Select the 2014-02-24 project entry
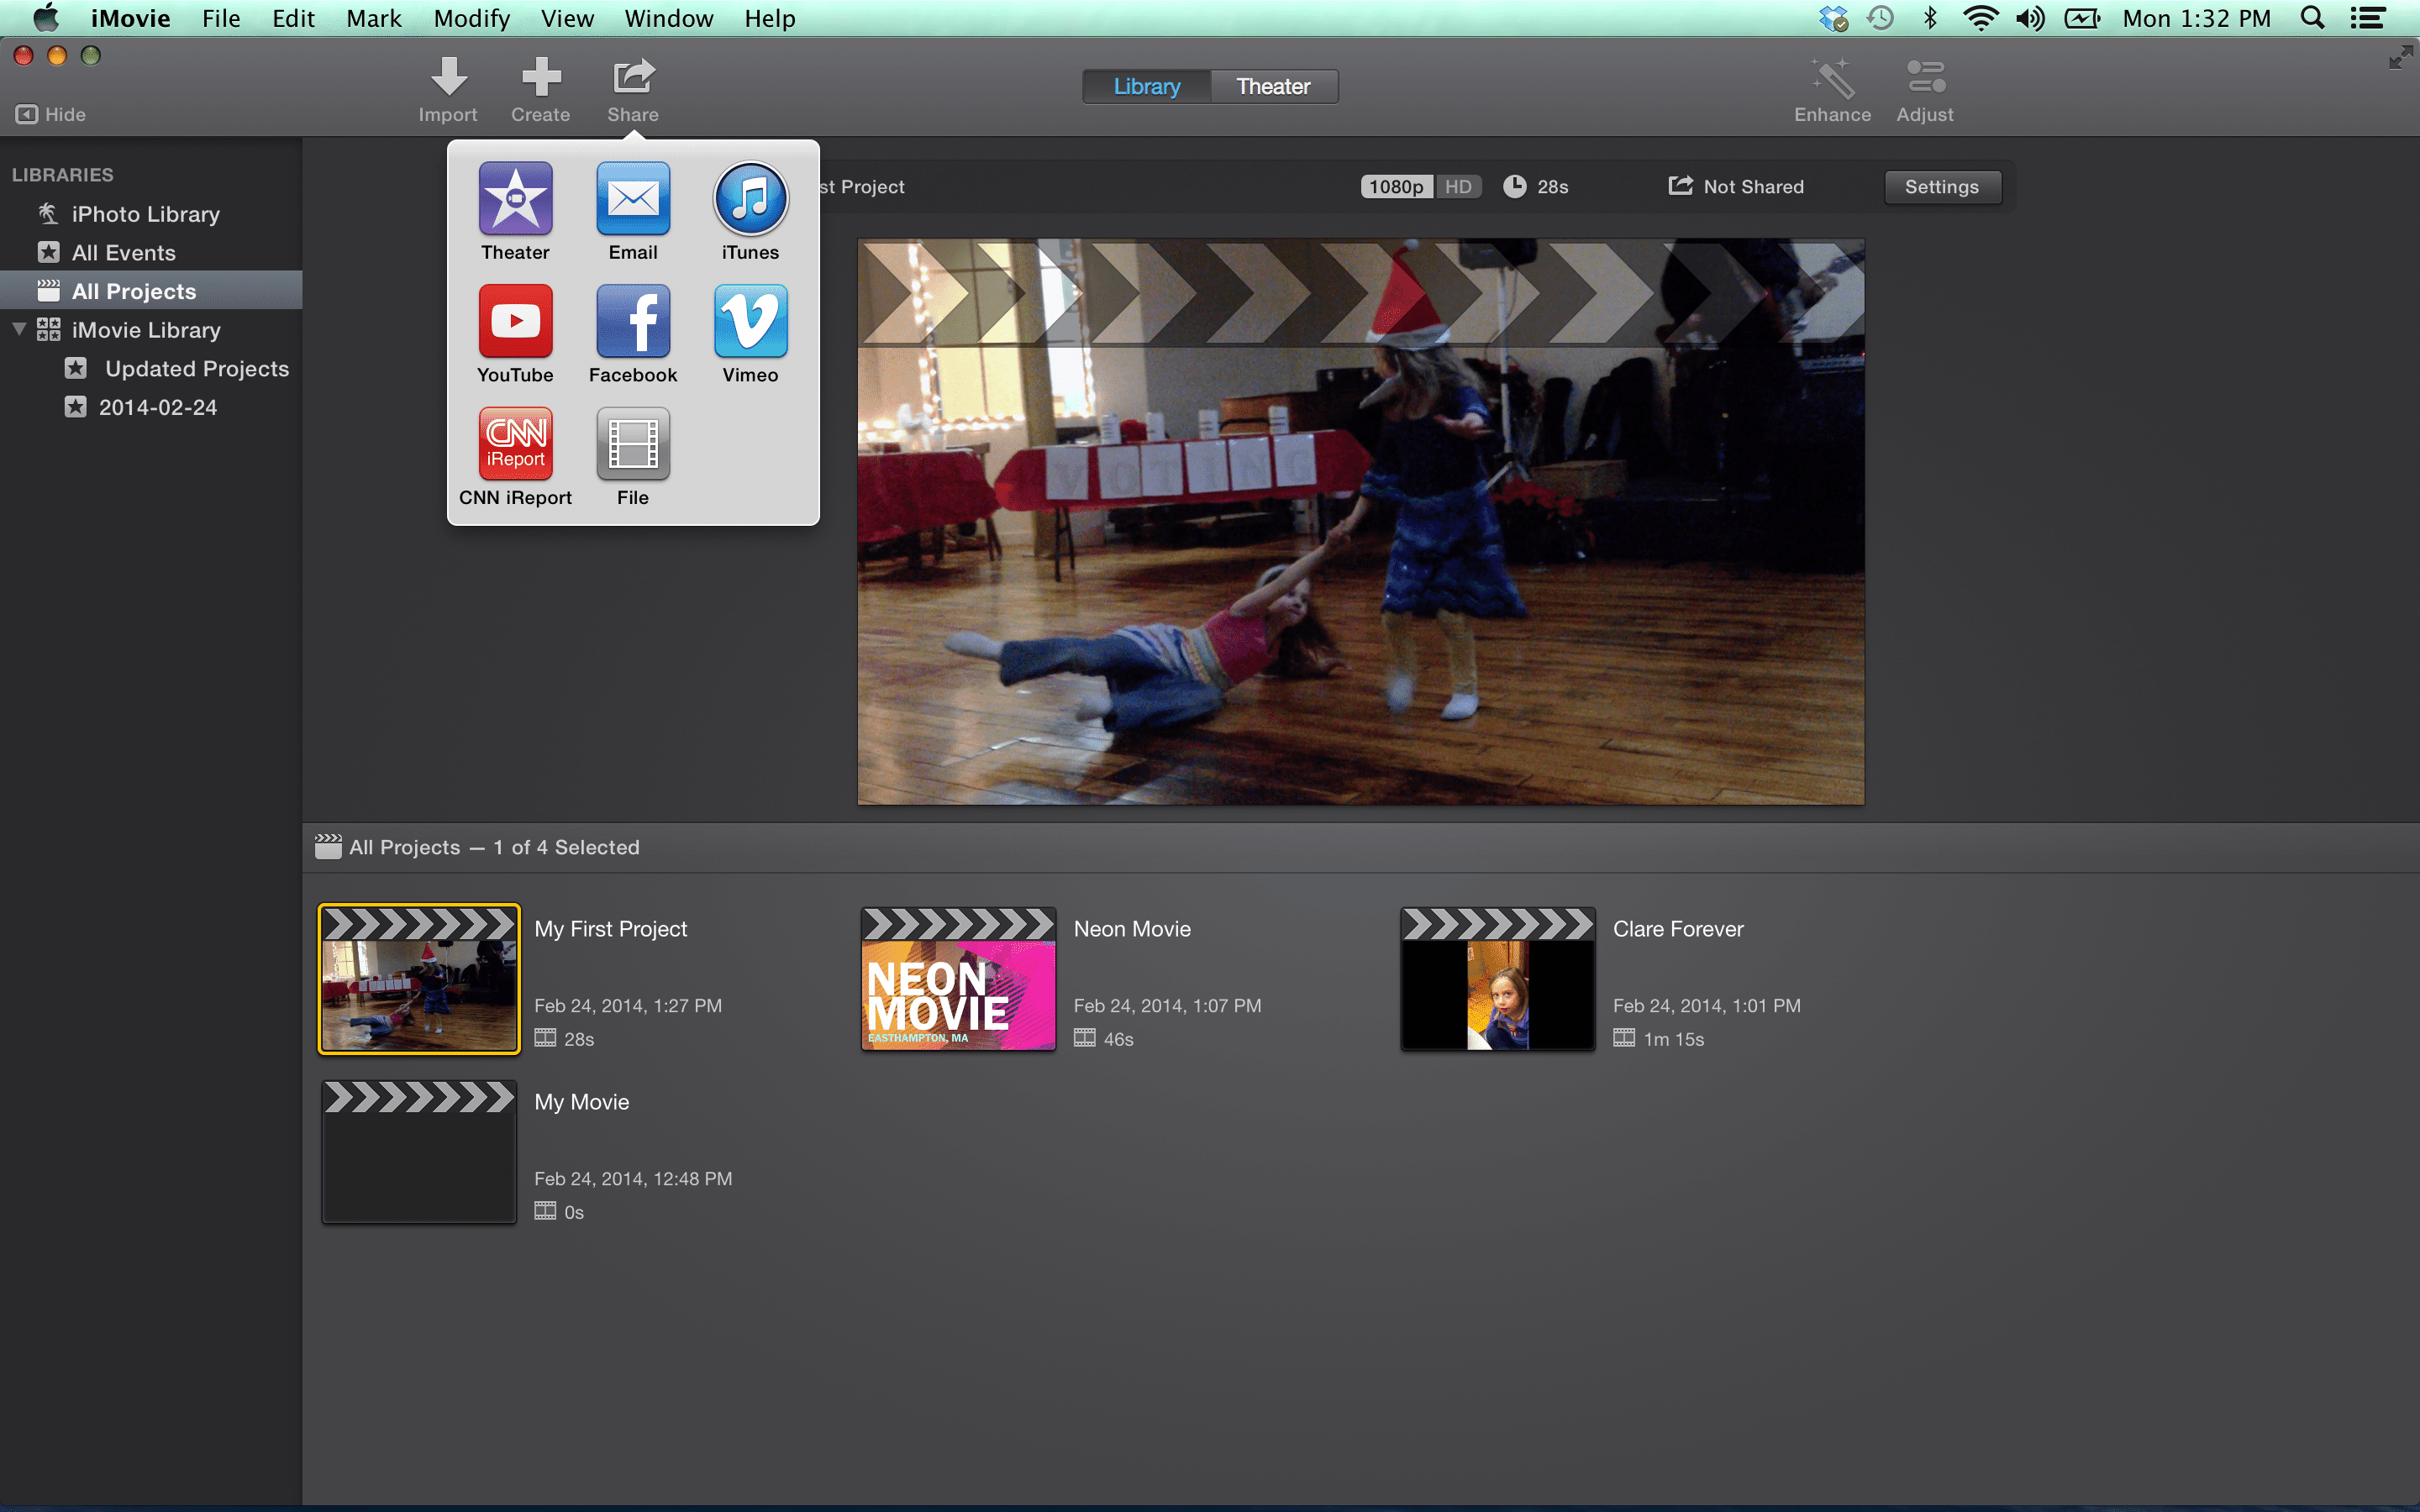Image resolution: width=2420 pixels, height=1512 pixels. [x=159, y=406]
